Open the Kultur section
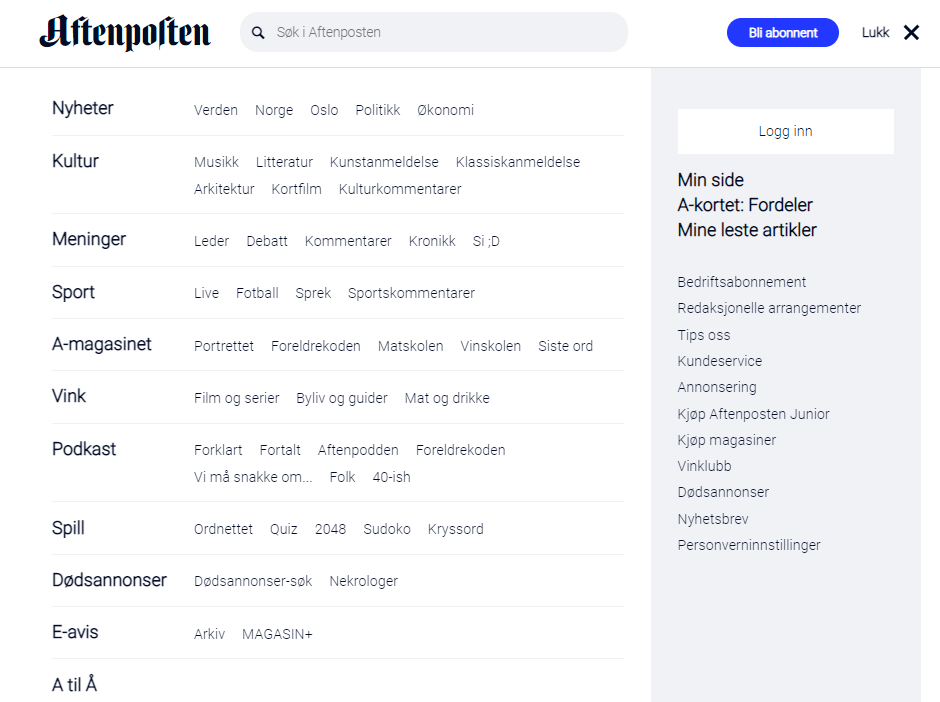The height and width of the screenshot is (702, 940). tap(75, 161)
